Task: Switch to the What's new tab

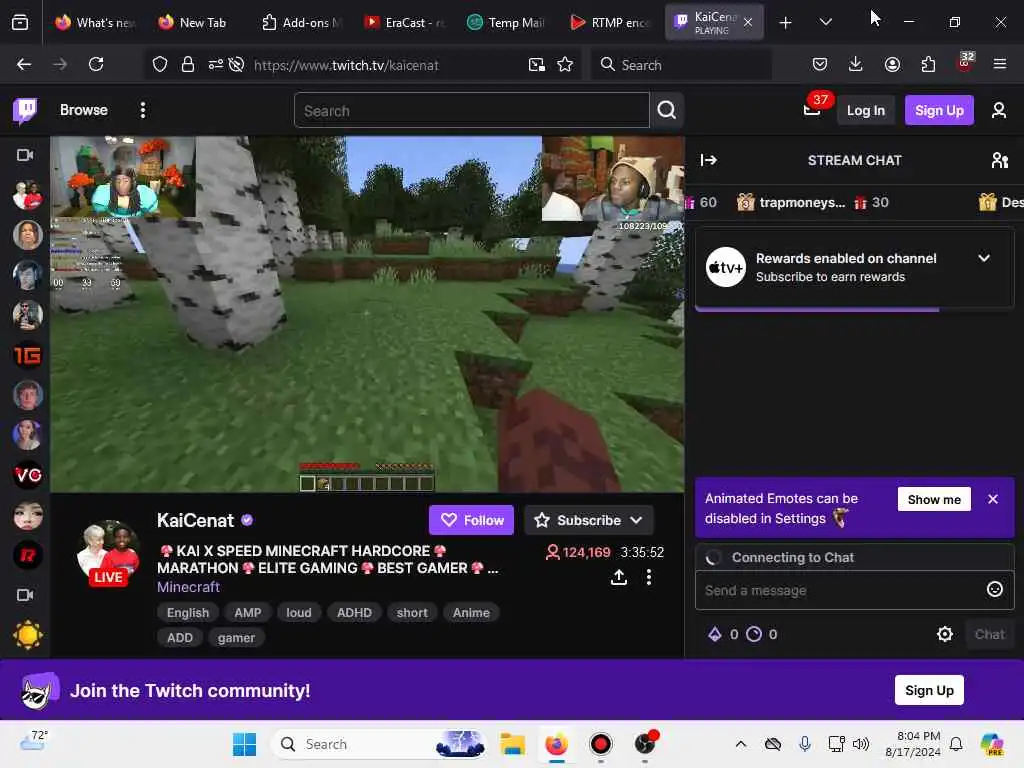Action: click(x=96, y=23)
